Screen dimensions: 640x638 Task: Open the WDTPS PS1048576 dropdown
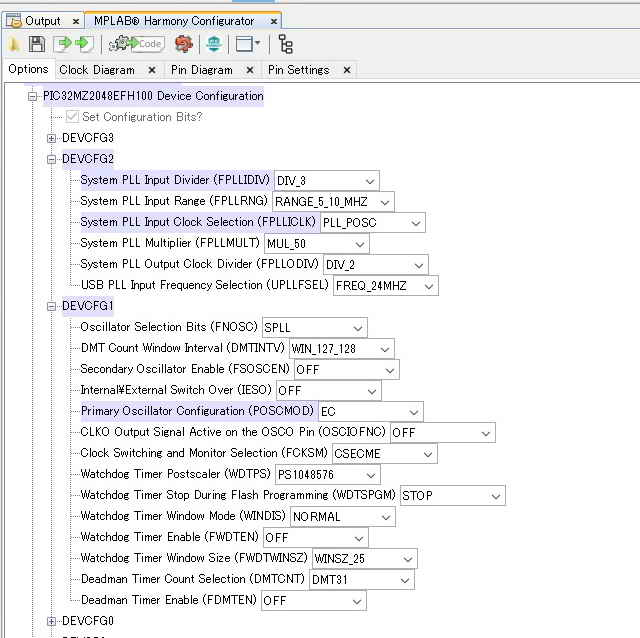[x=328, y=475]
